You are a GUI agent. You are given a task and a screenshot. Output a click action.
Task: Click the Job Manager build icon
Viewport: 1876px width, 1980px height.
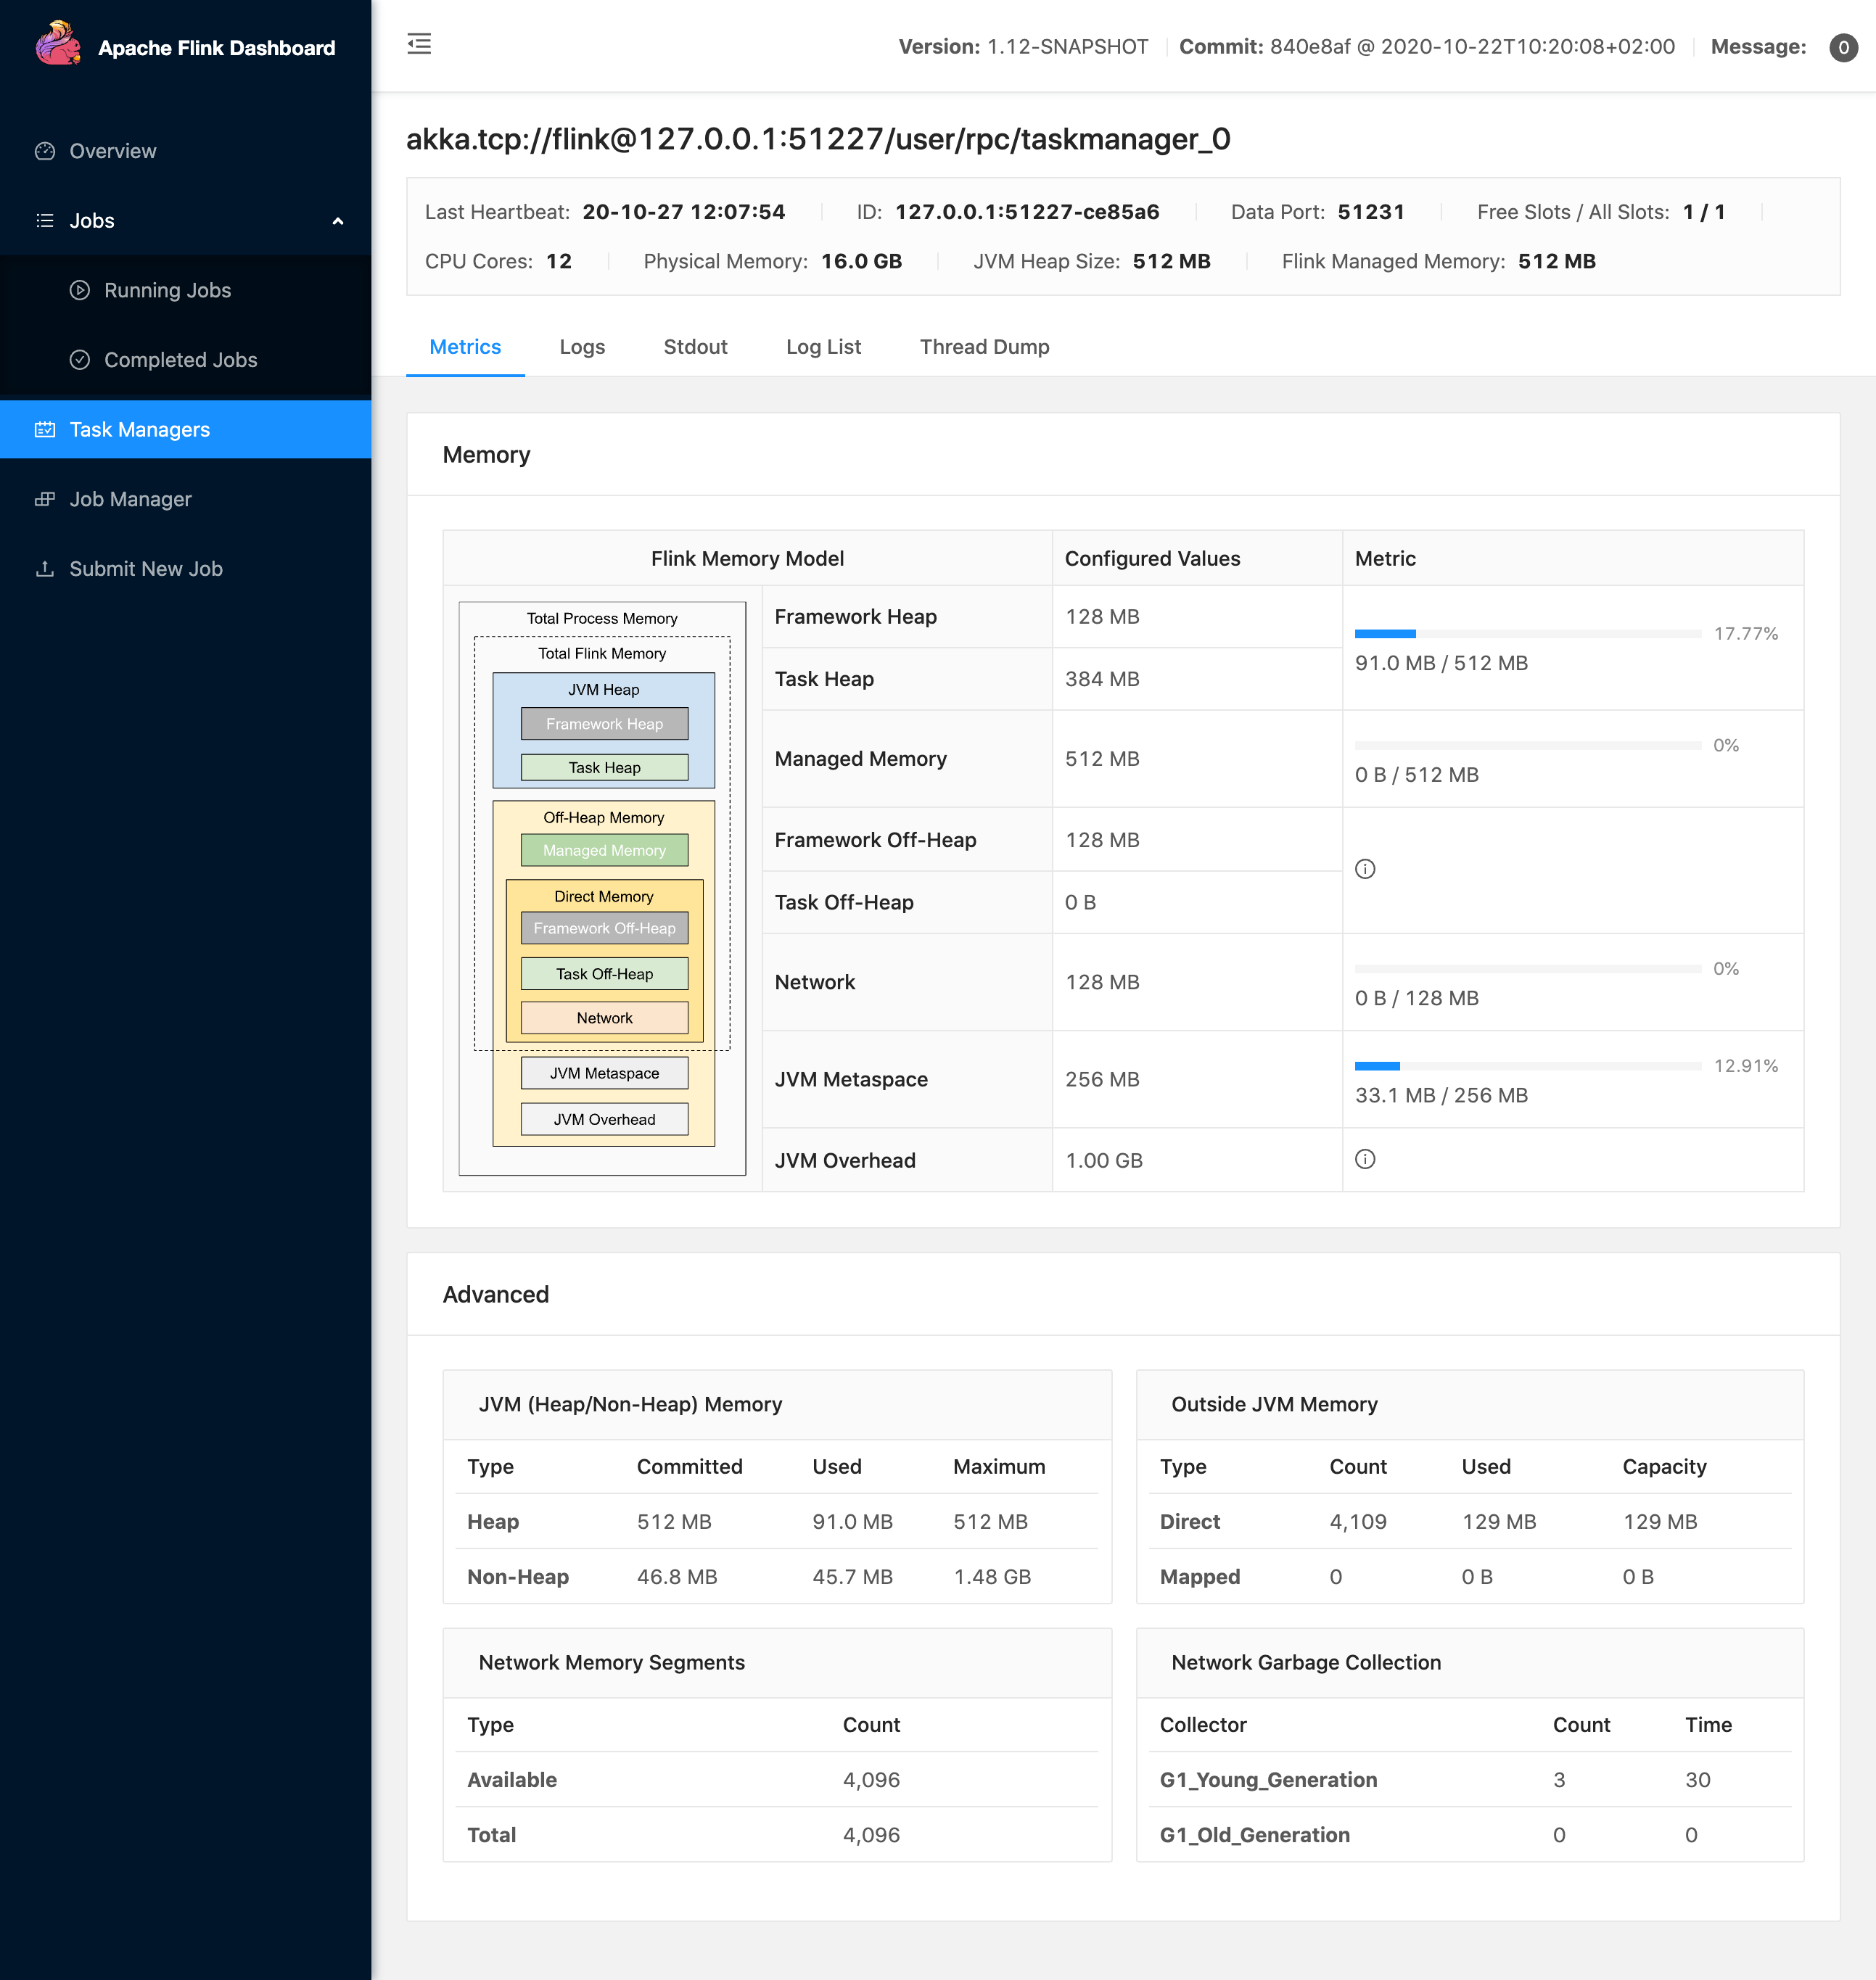[45, 499]
